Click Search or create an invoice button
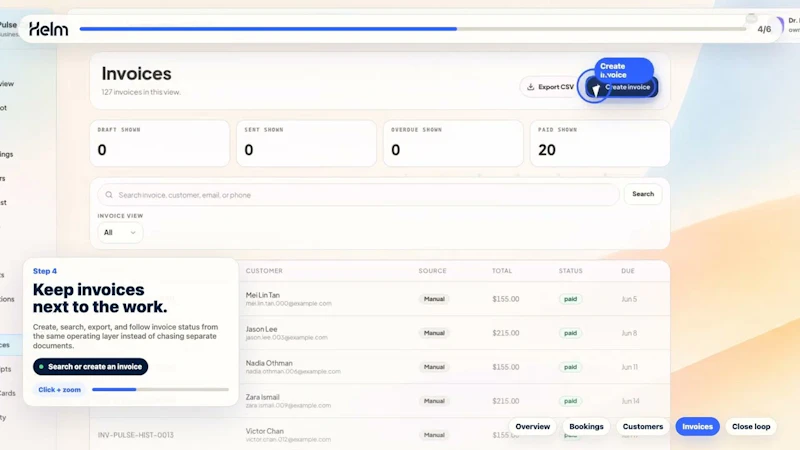The height and width of the screenshot is (450, 800). pyautogui.click(x=90, y=366)
